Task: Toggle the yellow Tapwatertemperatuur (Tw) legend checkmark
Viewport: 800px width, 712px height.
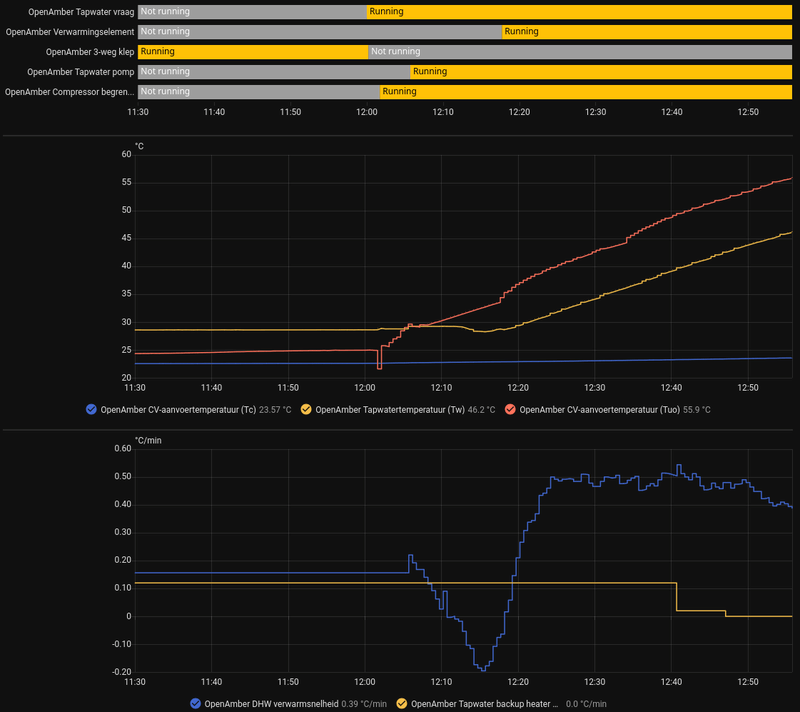Action: pyautogui.click(x=306, y=410)
